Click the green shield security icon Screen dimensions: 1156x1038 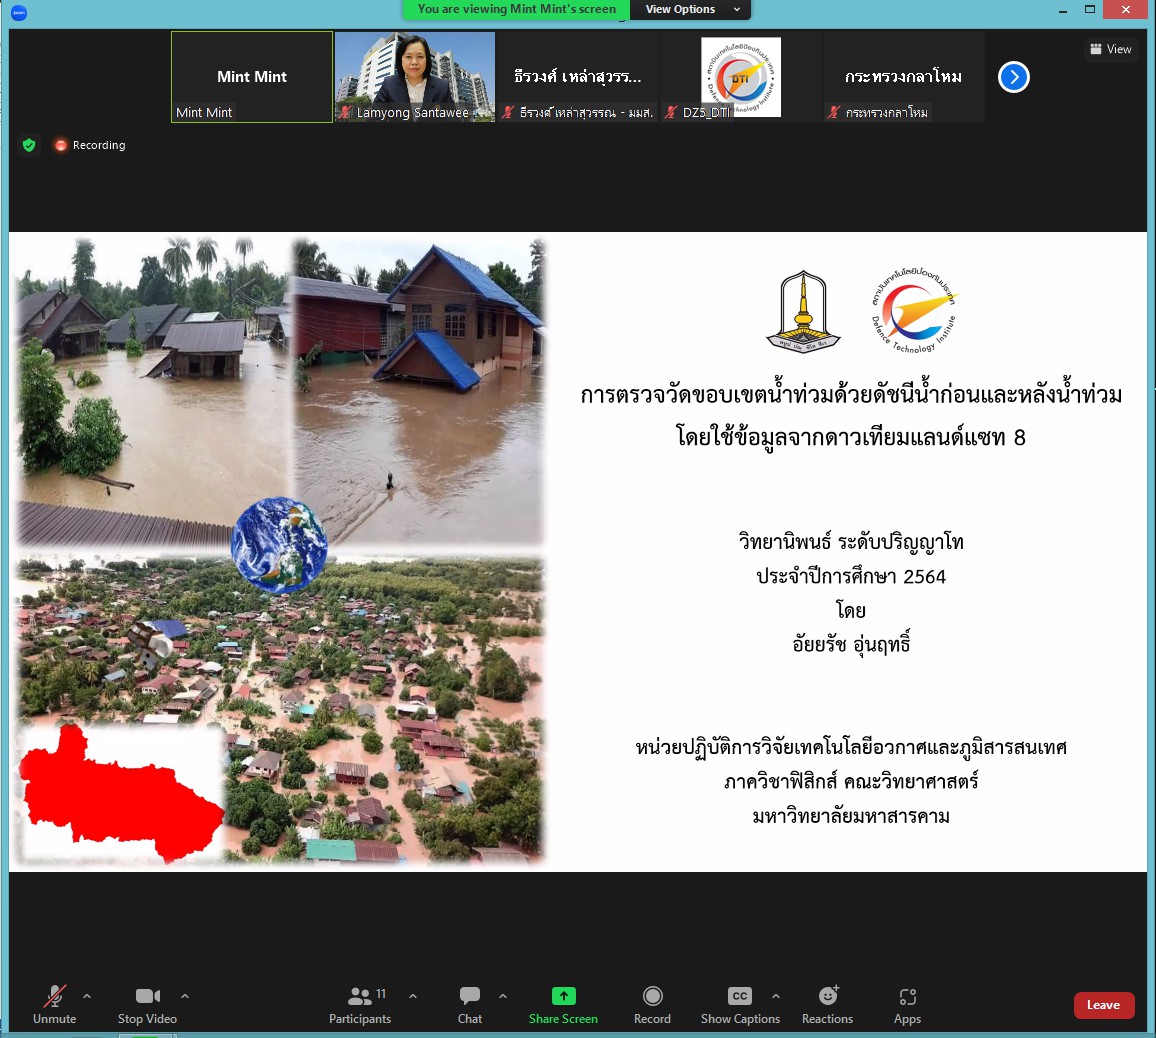[x=29, y=144]
